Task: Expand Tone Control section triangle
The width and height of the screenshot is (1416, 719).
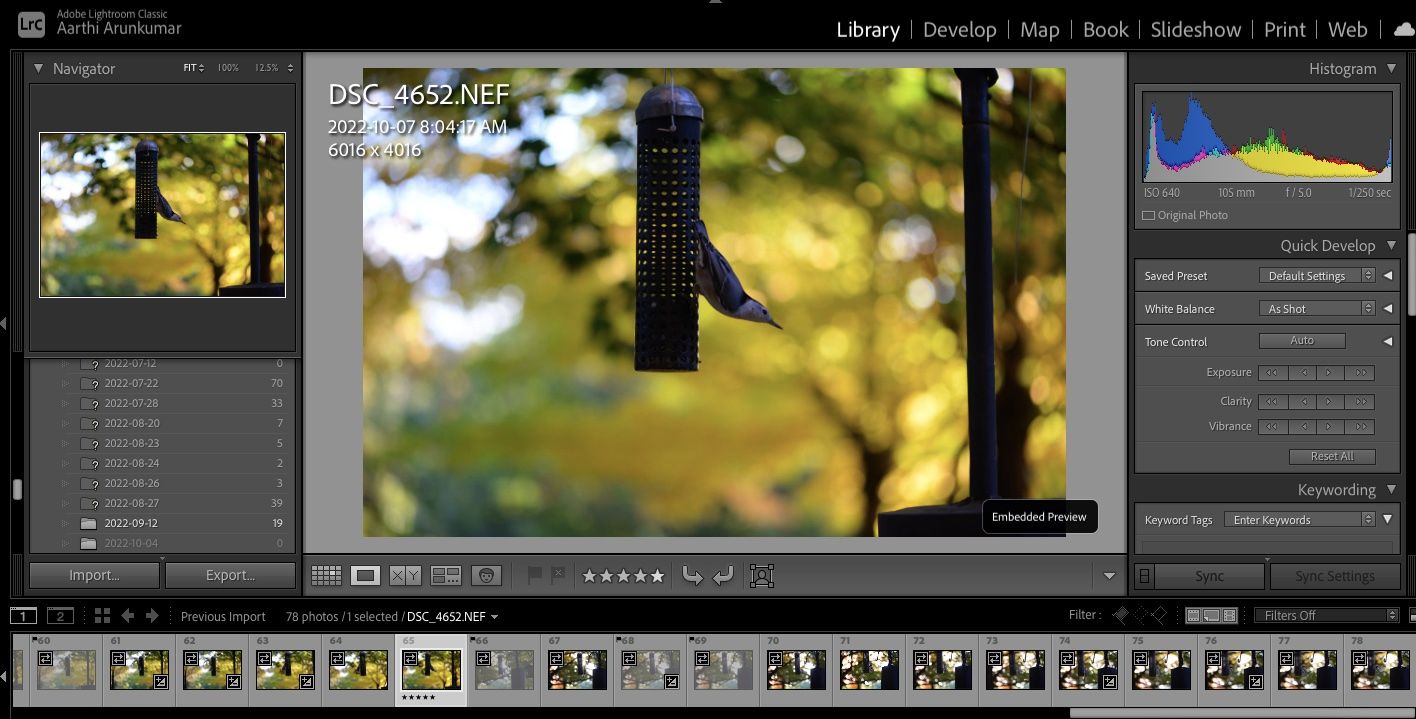Action: (x=1388, y=342)
